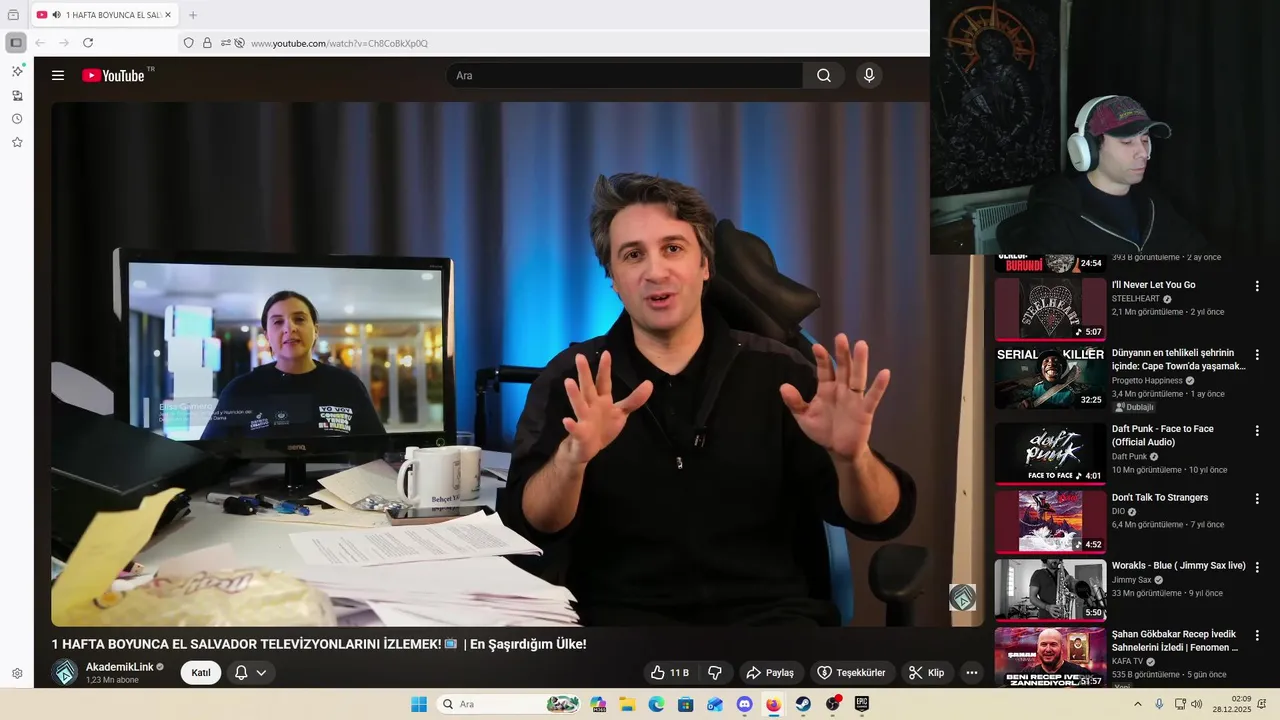
Task: Open Steam from the taskbar
Action: [803, 704]
